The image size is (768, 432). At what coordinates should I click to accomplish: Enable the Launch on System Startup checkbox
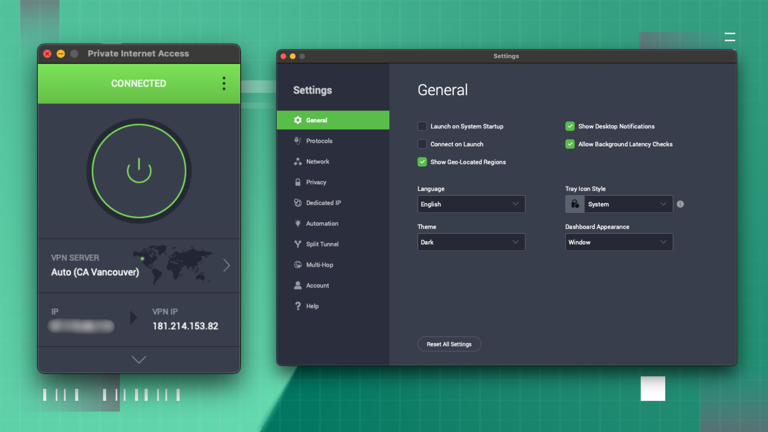coord(422,127)
